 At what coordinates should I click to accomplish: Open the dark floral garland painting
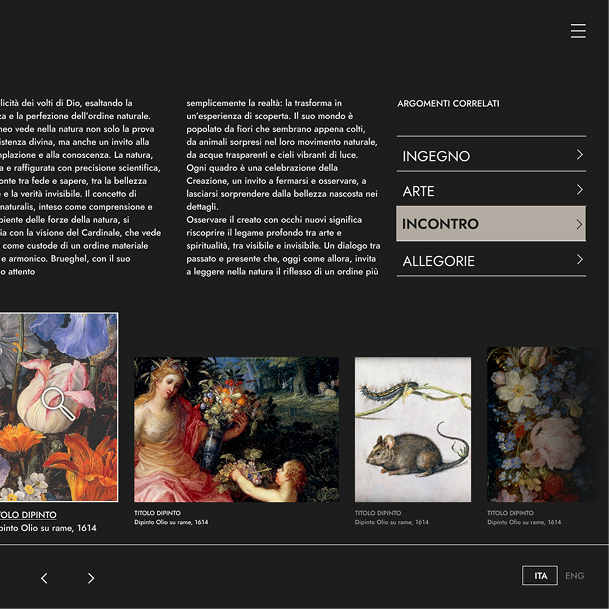545,424
